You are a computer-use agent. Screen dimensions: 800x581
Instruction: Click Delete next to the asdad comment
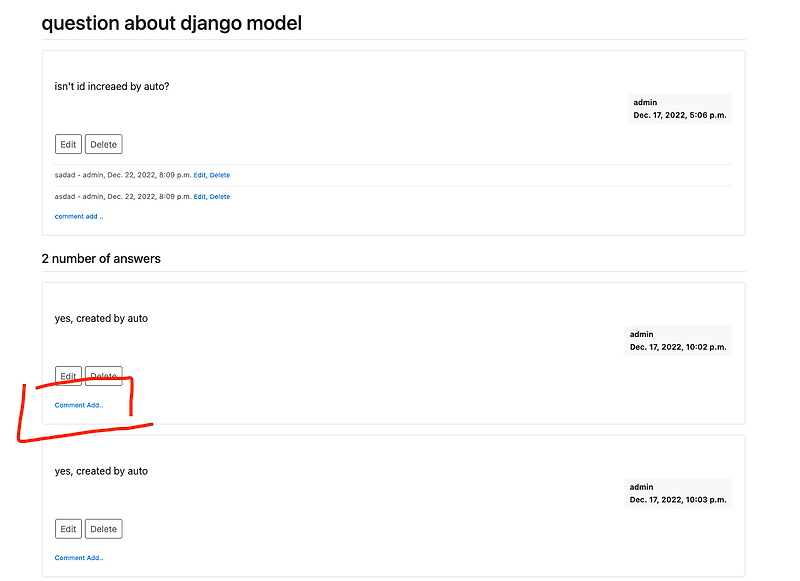coord(219,196)
